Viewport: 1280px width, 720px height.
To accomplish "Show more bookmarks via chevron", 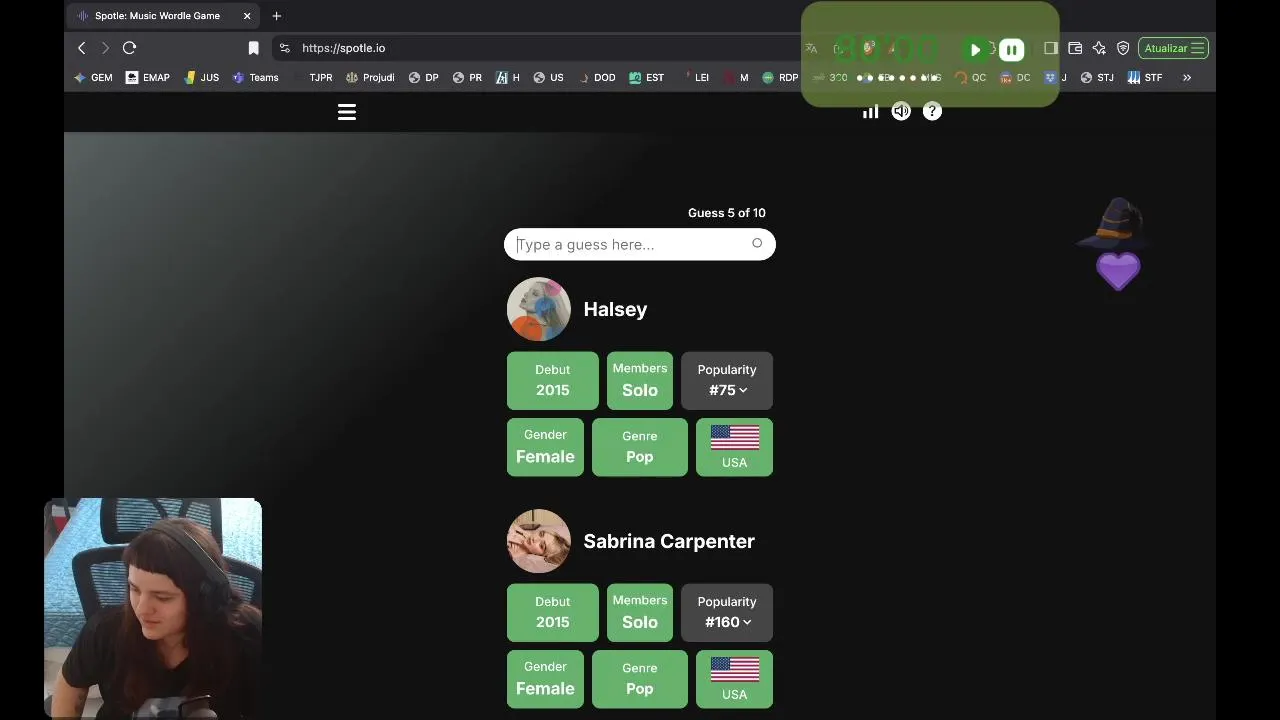I will coord(1187,77).
